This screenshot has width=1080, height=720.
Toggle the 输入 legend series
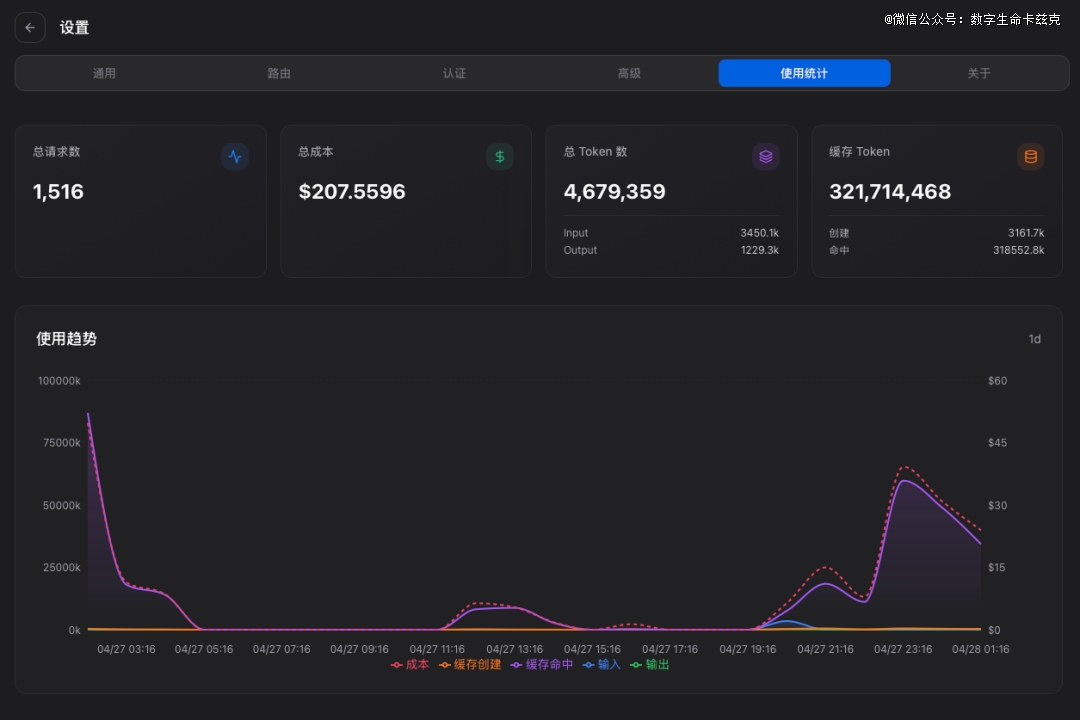coord(602,664)
